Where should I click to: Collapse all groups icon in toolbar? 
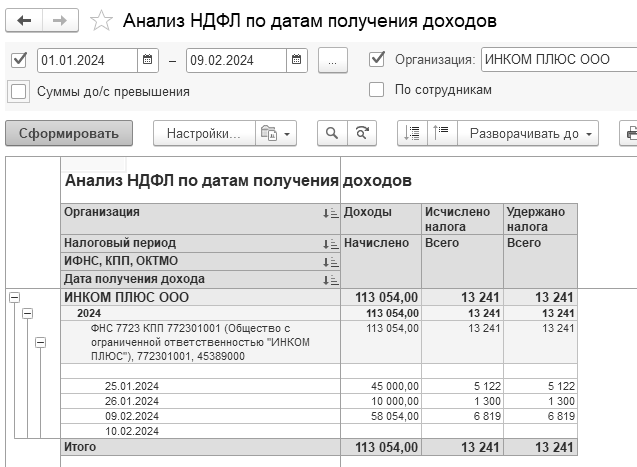[442, 133]
